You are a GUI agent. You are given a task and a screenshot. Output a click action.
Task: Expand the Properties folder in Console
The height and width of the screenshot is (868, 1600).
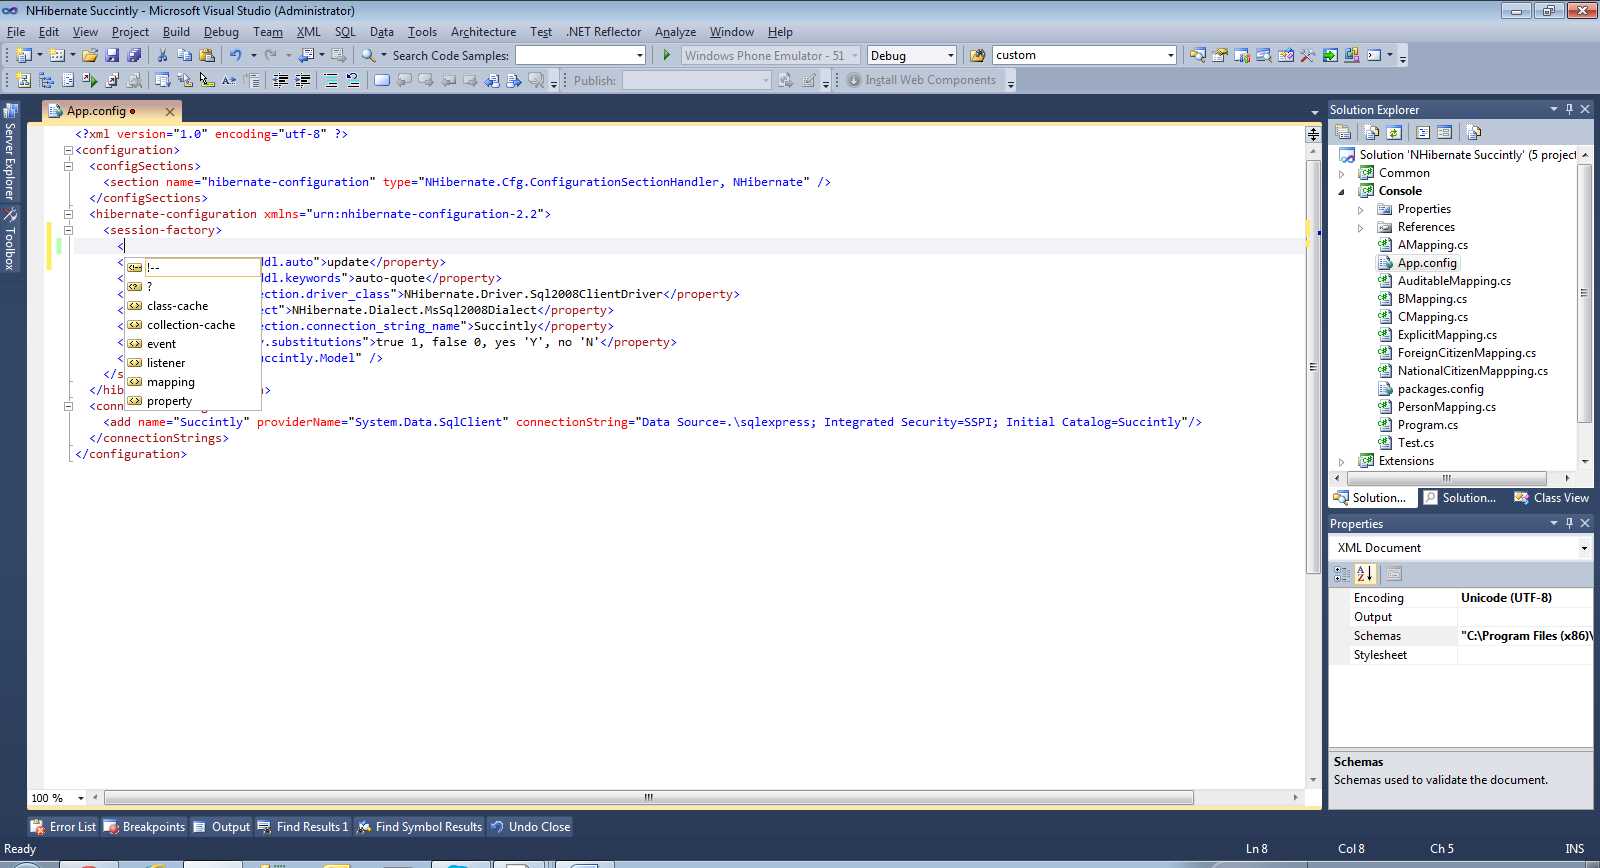pyautogui.click(x=1361, y=209)
